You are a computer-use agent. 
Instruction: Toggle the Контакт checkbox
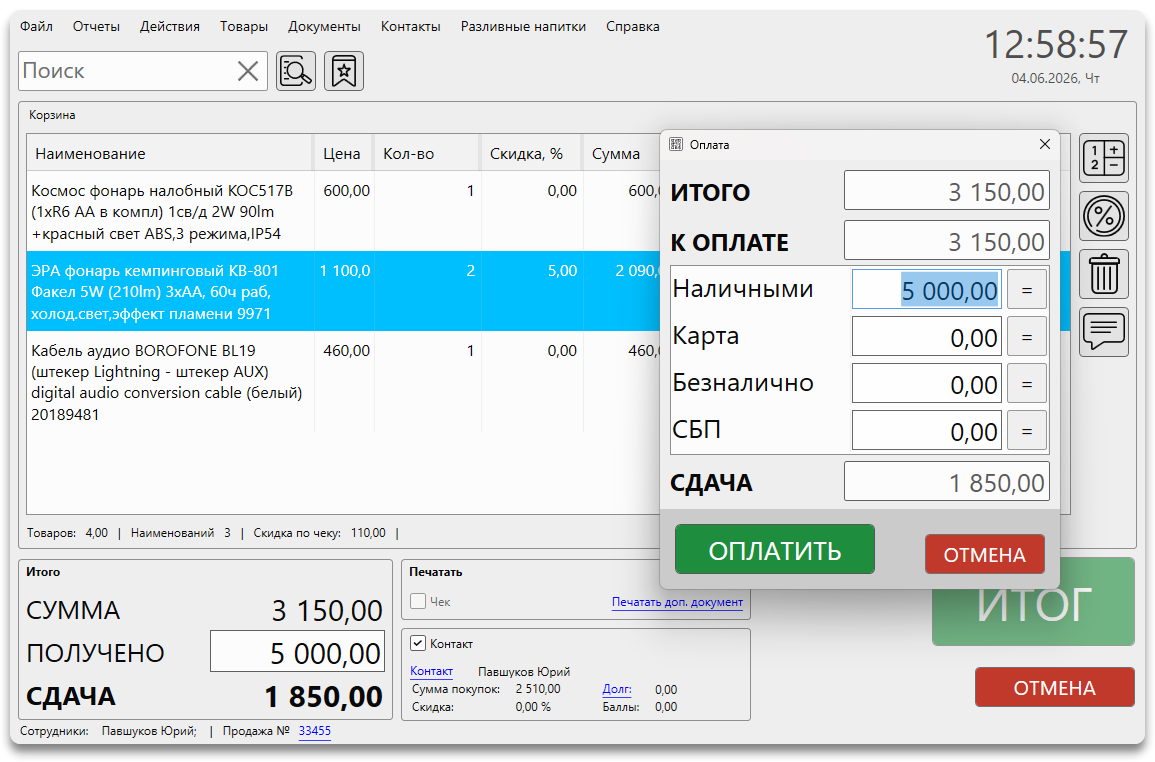(x=418, y=643)
